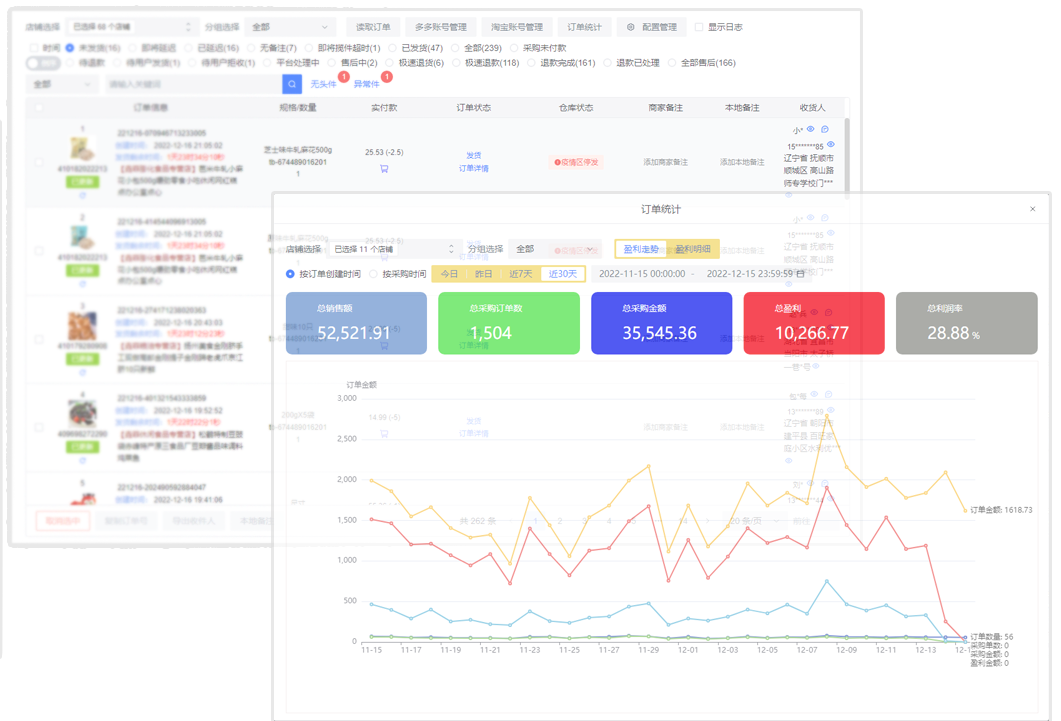Viewport: 1061px width, 721px height.
Task: Select the 今日 date range tab
Action: pyautogui.click(x=449, y=274)
